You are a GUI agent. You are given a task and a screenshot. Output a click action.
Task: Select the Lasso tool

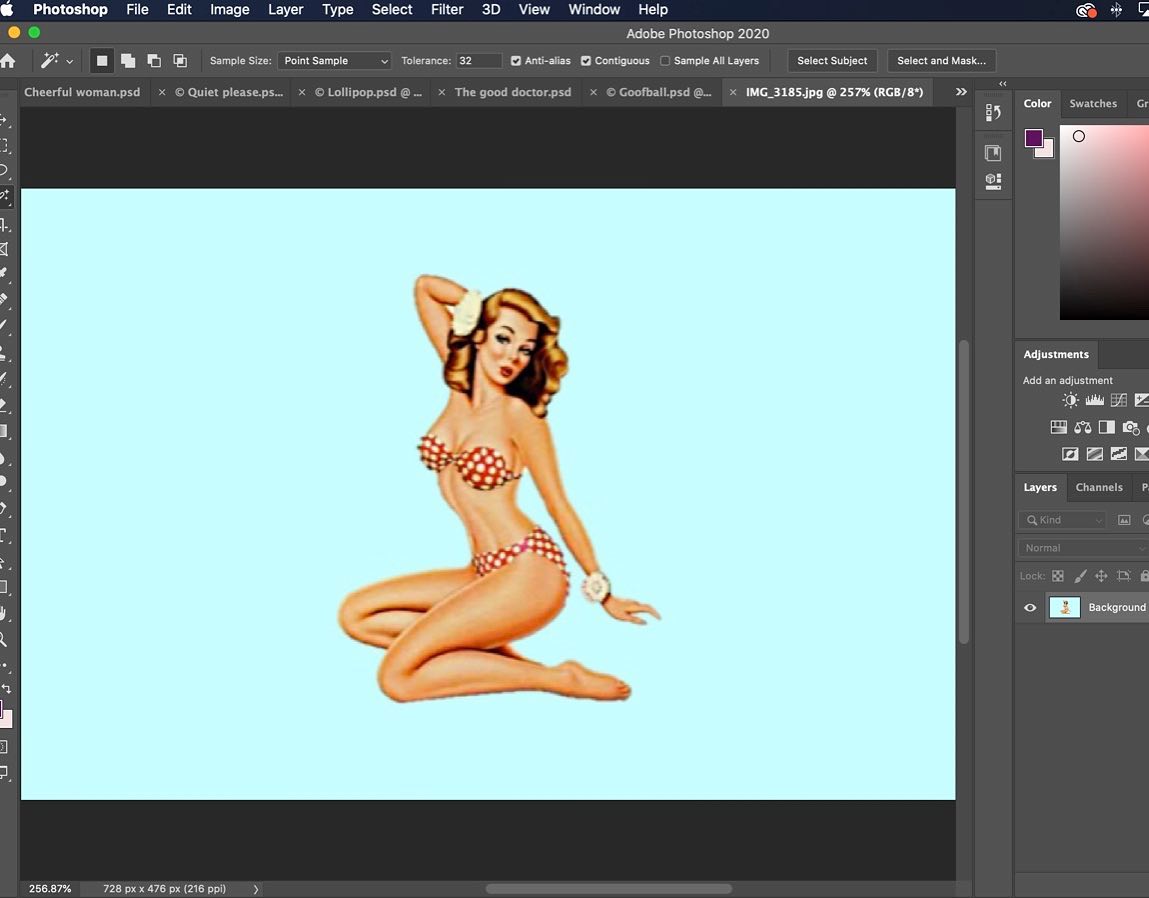point(4,171)
